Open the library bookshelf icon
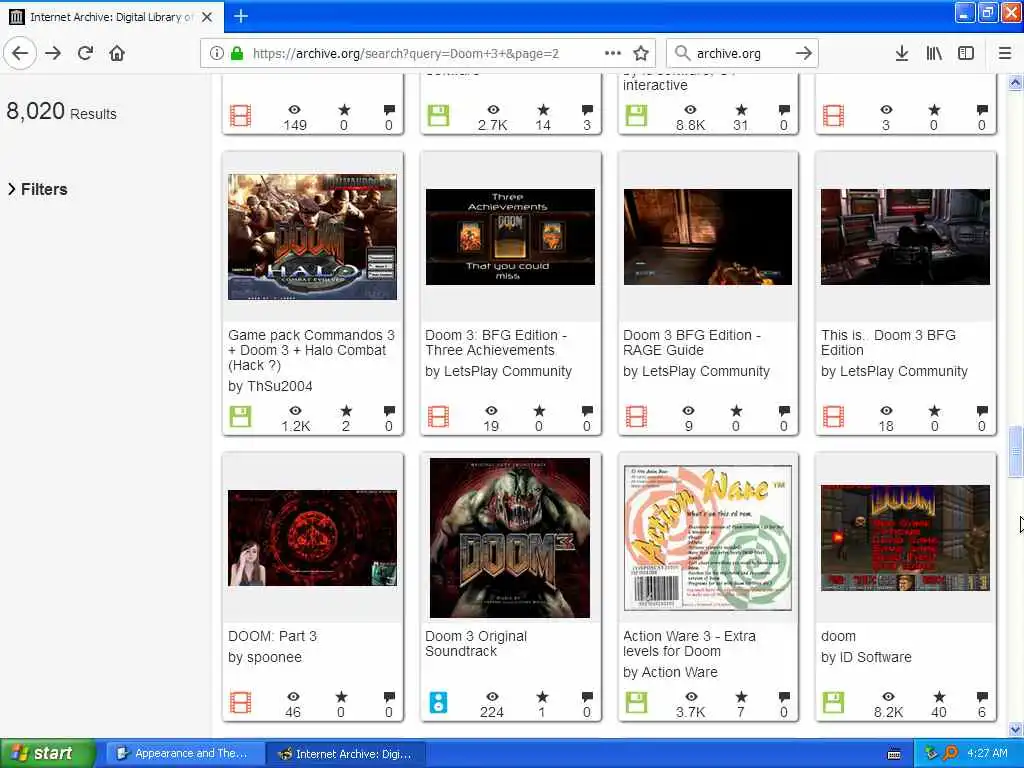Image resolution: width=1024 pixels, height=768 pixels. tap(934, 54)
